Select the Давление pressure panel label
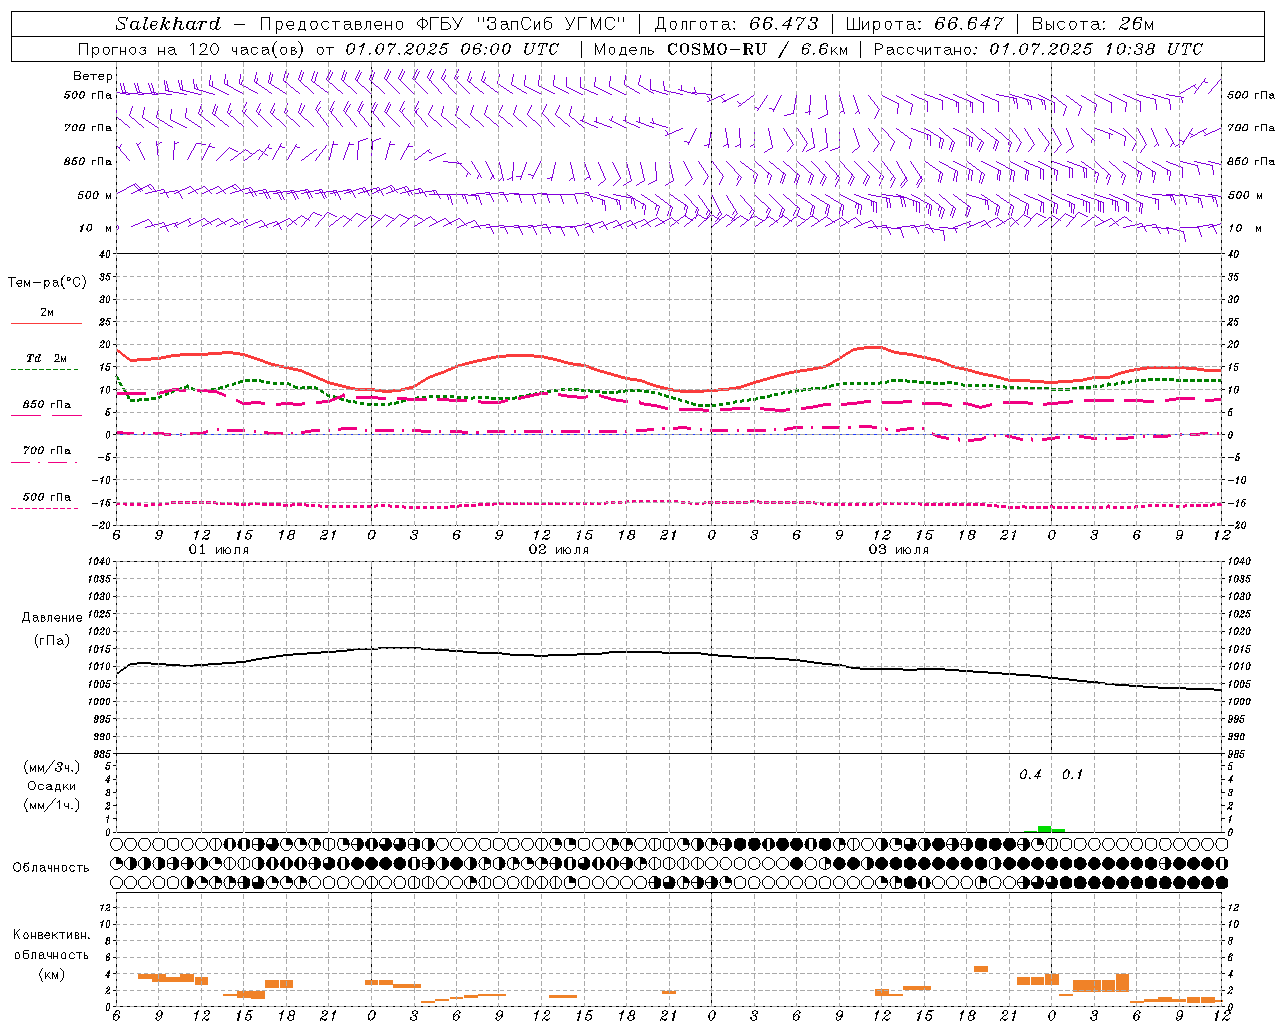The image size is (1280, 1024). (x=52, y=617)
